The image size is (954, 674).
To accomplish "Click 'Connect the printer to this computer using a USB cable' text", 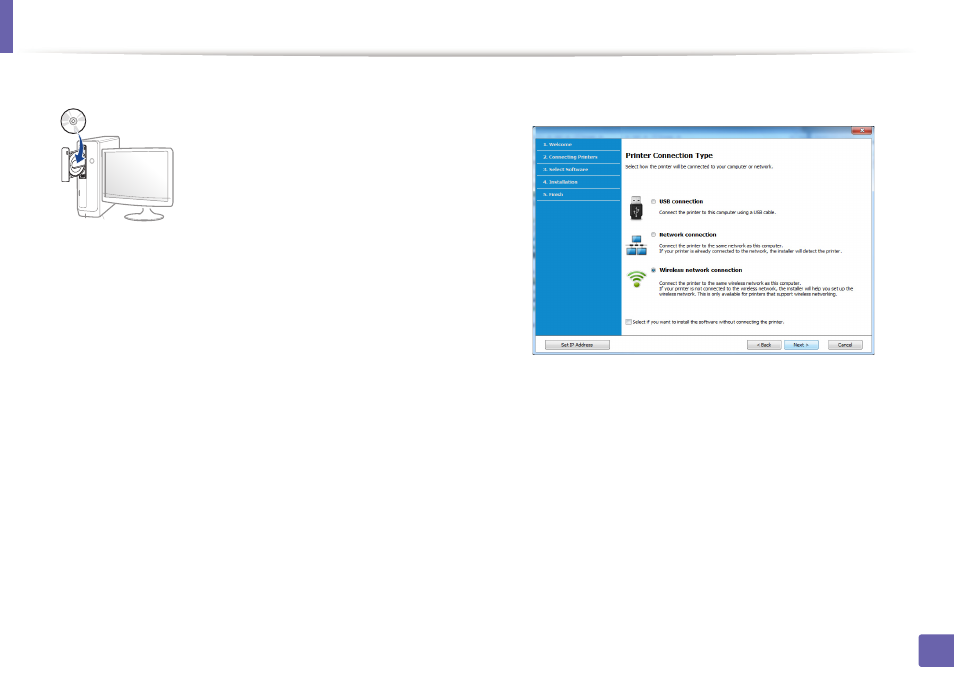I will coord(718,213).
